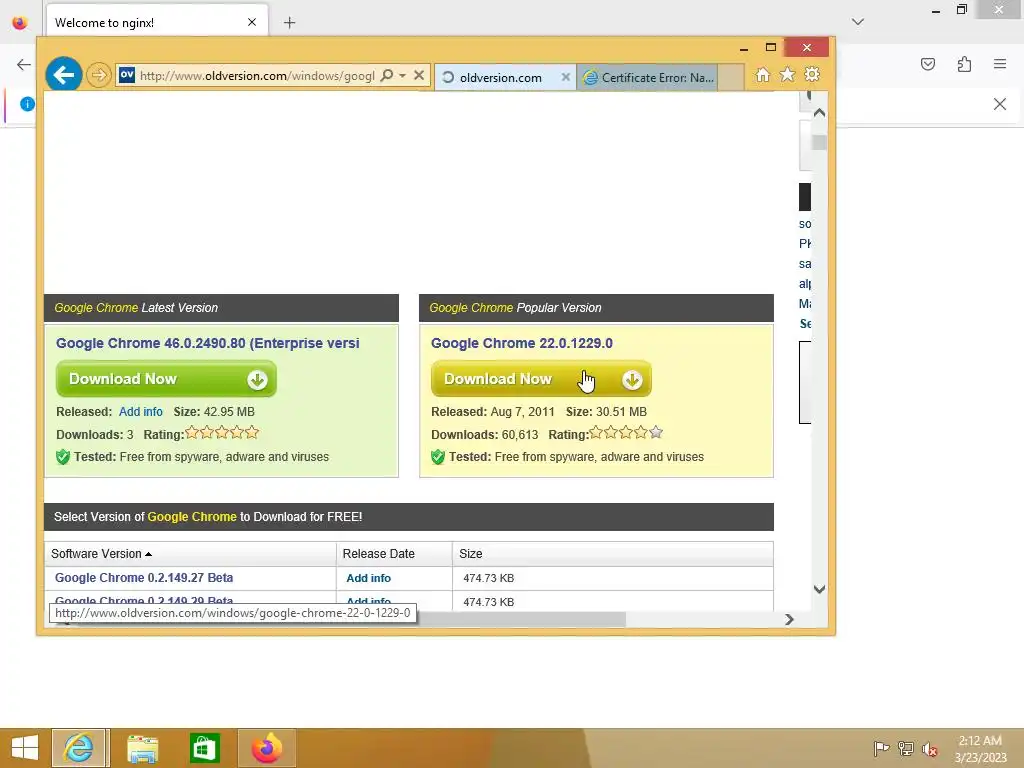
Task: Click Firefox on the taskbar
Action: pyautogui.click(x=266, y=748)
